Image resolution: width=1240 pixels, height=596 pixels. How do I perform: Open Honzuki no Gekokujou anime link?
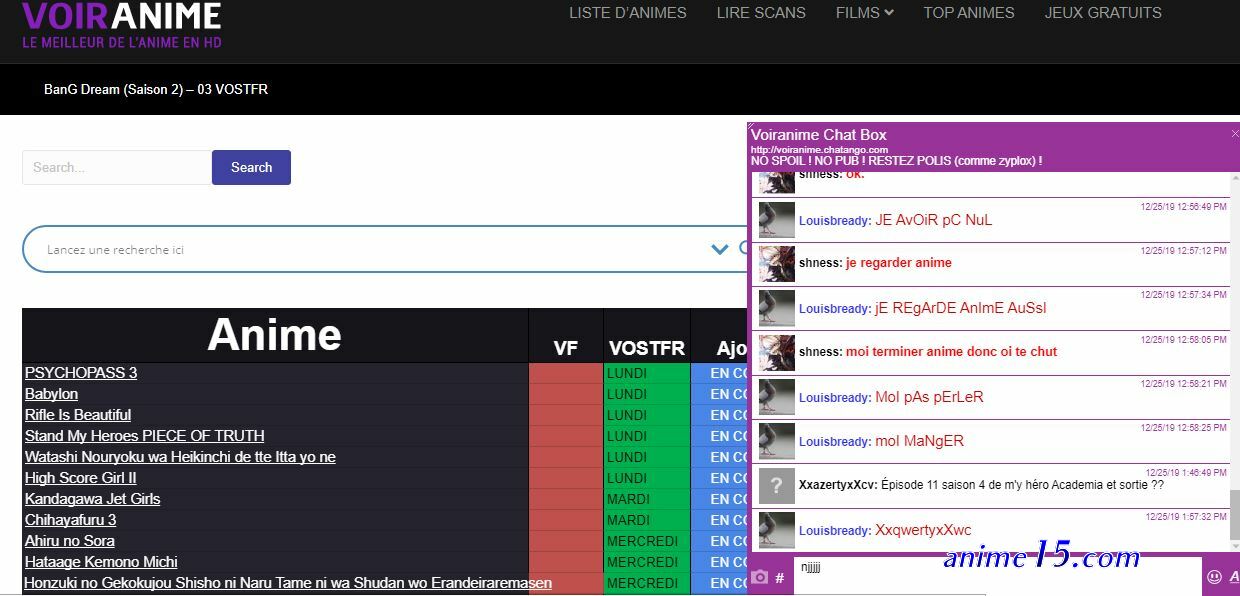[288, 583]
